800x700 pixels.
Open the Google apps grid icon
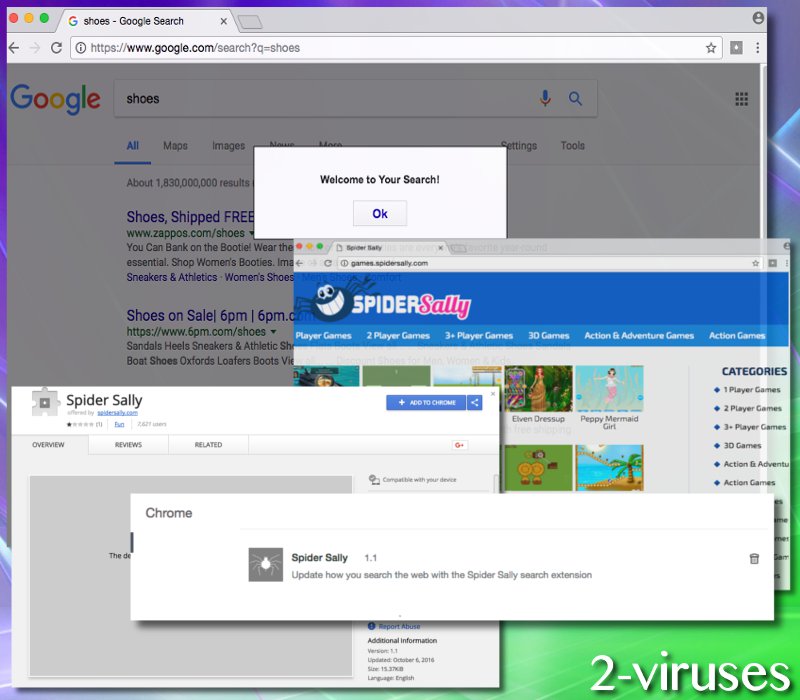pos(741,98)
